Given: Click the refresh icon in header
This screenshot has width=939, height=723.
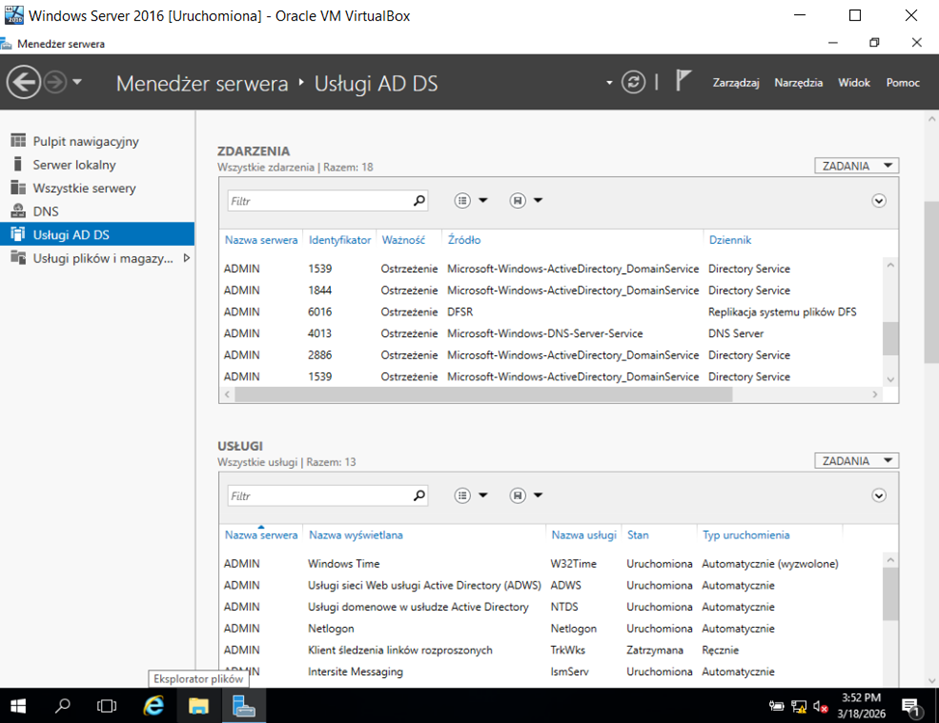Looking at the screenshot, I should click(633, 82).
